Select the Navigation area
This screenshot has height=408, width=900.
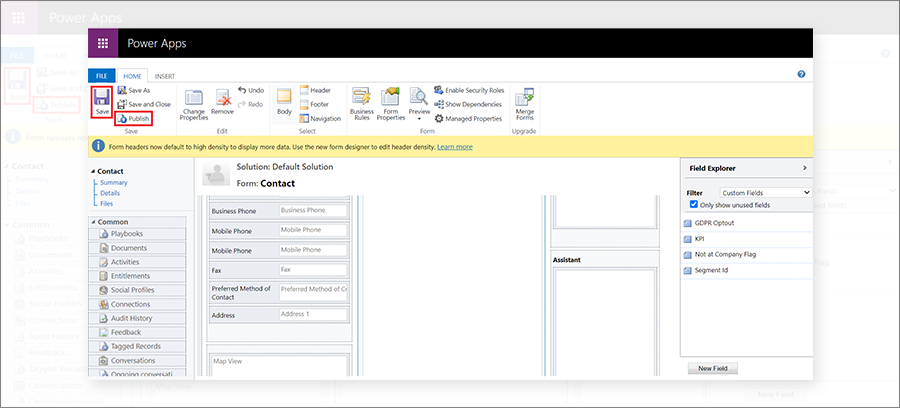pyautogui.click(x=320, y=119)
